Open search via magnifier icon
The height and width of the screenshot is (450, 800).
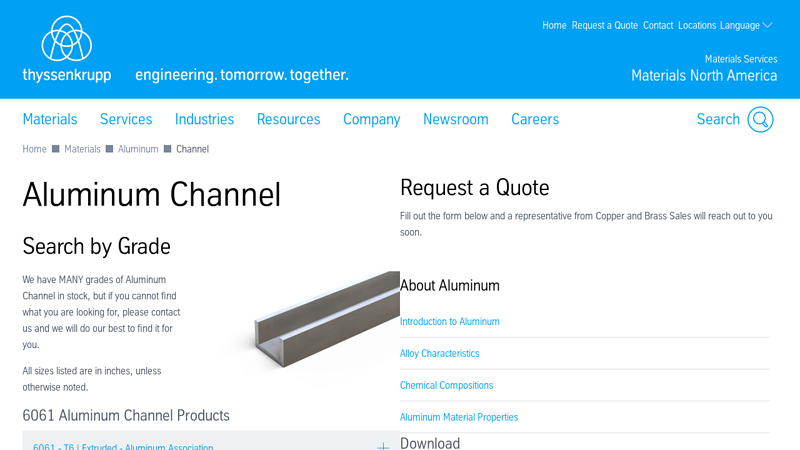(x=760, y=119)
